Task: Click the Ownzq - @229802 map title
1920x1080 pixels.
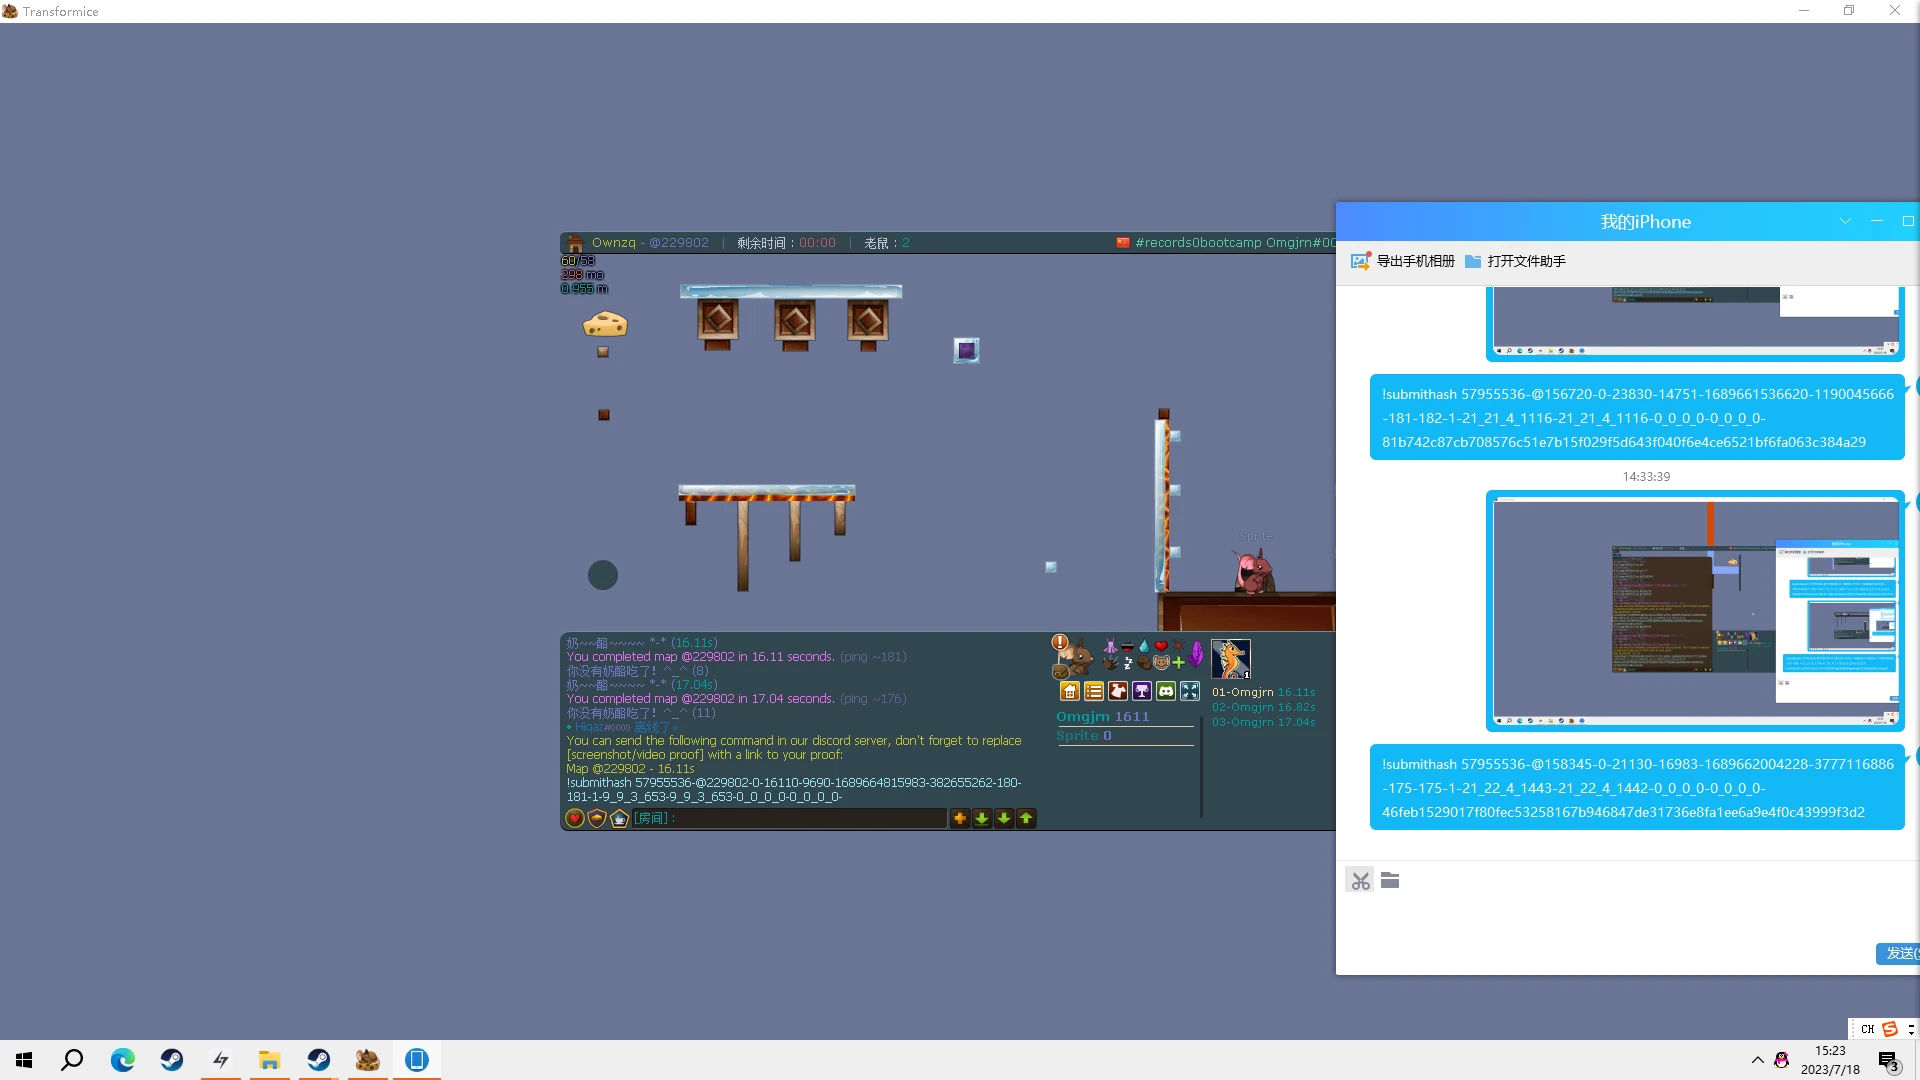Action: [650, 243]
